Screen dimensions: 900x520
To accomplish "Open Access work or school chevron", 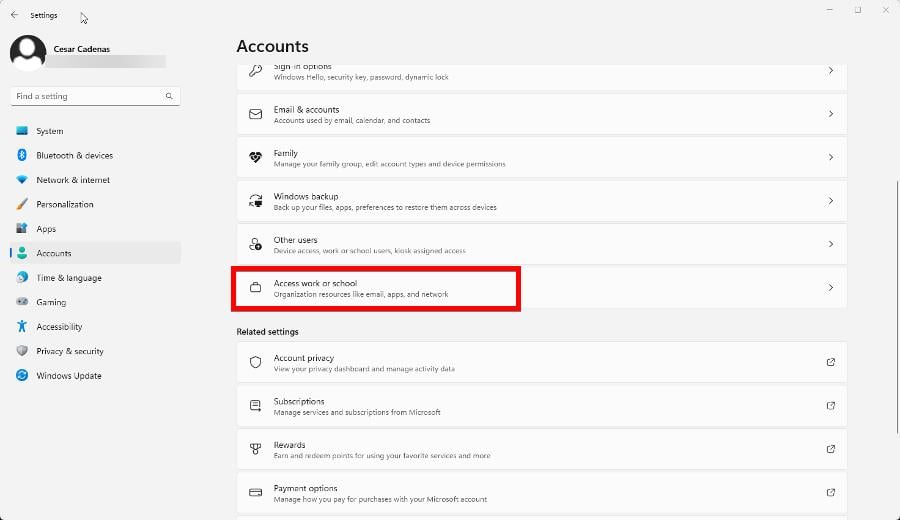I will [831, 288].
